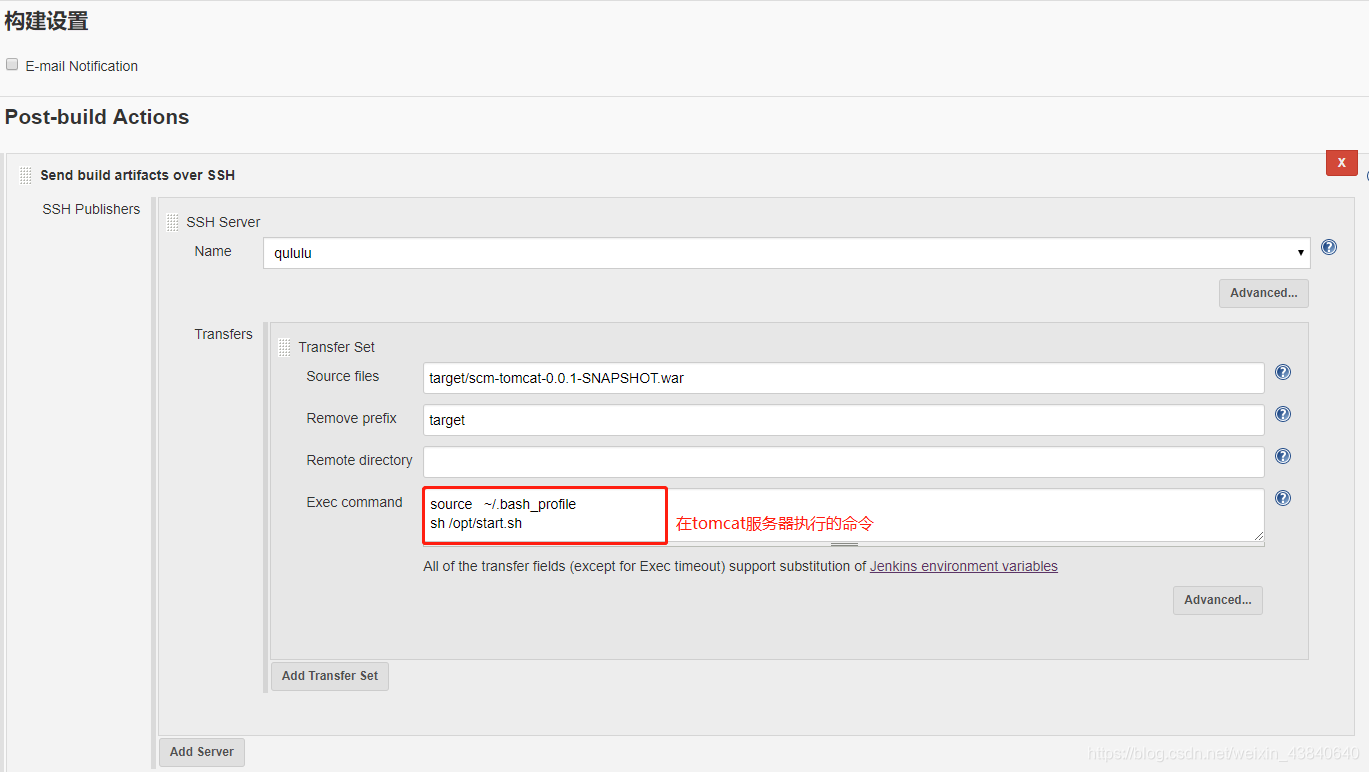Delete the Send build artifacts over SSH step

1341,162
